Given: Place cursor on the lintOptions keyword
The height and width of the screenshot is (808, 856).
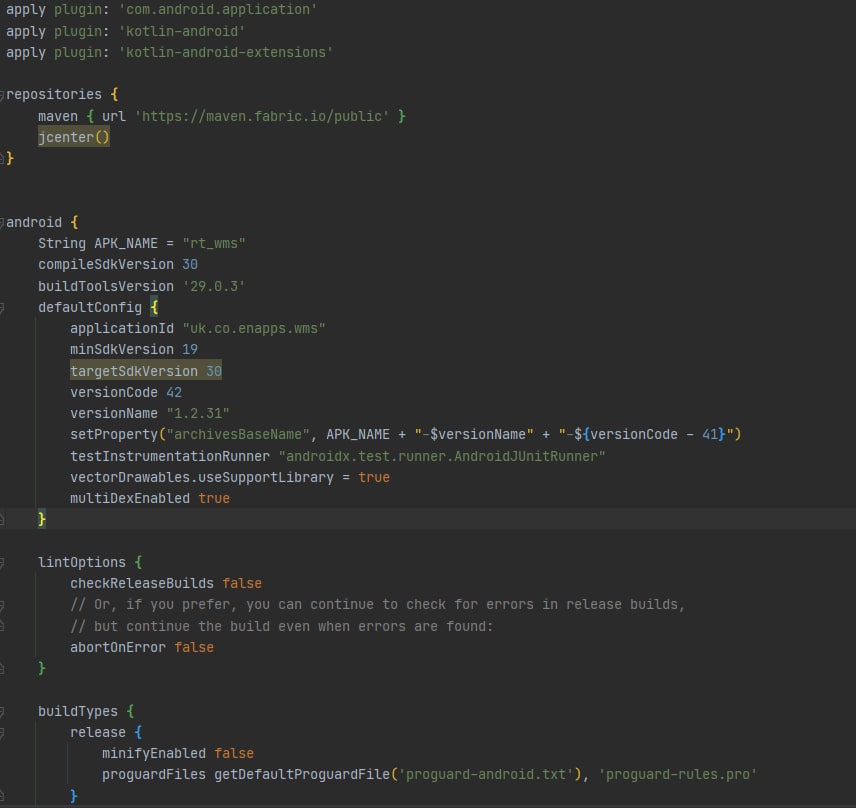Looking at the screenshot, I should [82, 562].
